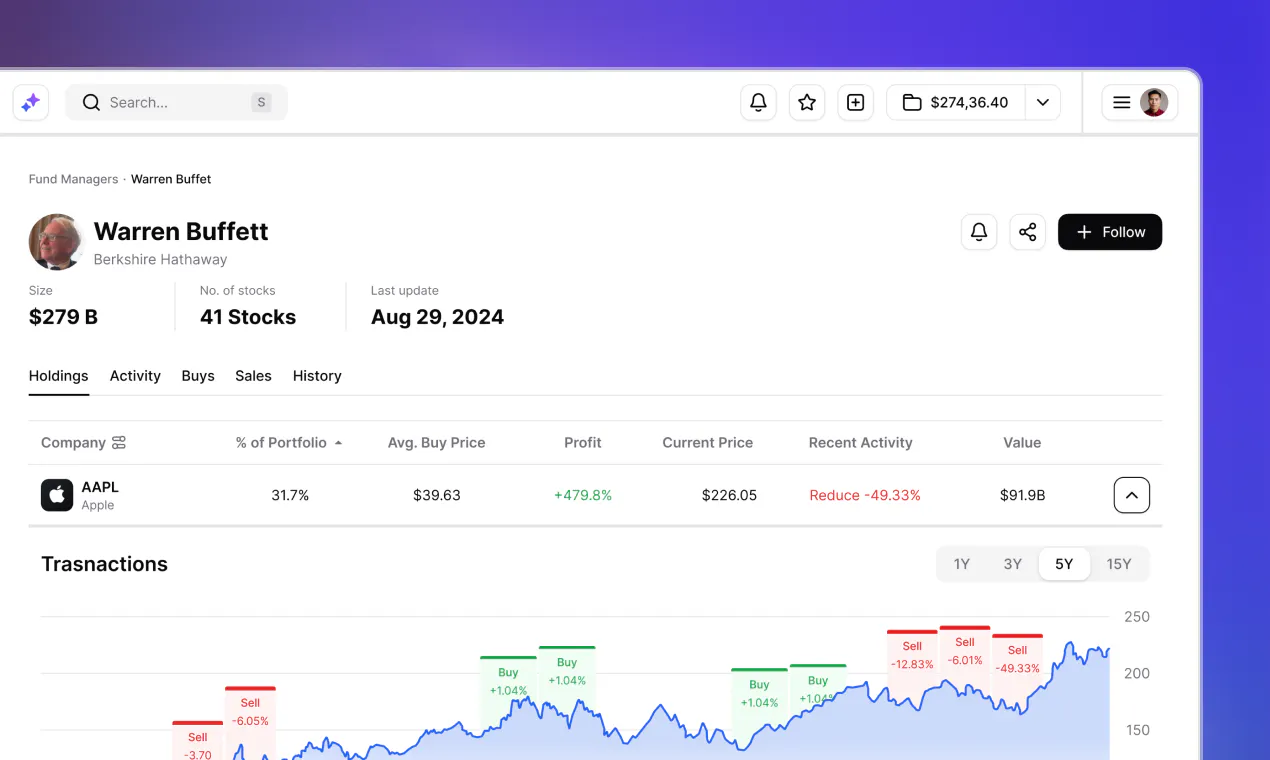Click the magnifier search icon
1270x760 pixels.
point(91,102)
